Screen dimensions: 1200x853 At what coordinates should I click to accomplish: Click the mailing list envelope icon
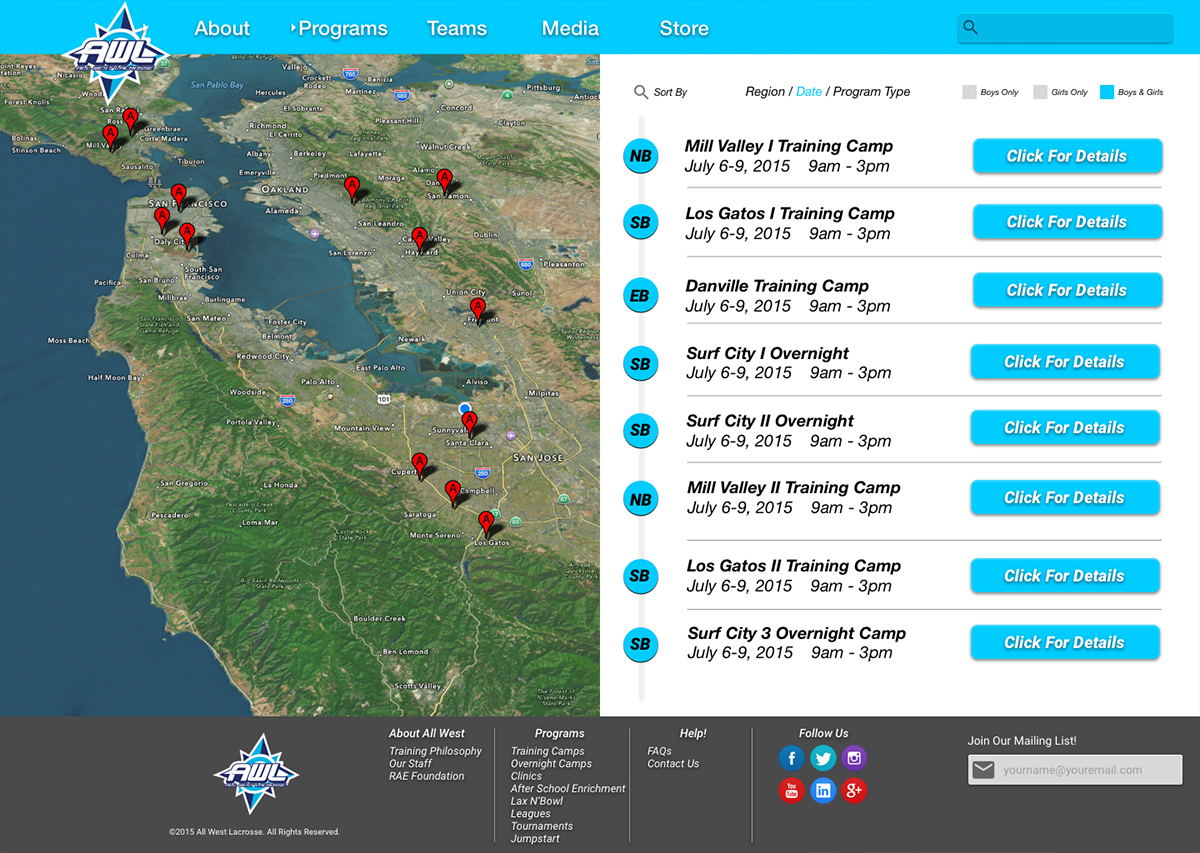coord(984,770)
